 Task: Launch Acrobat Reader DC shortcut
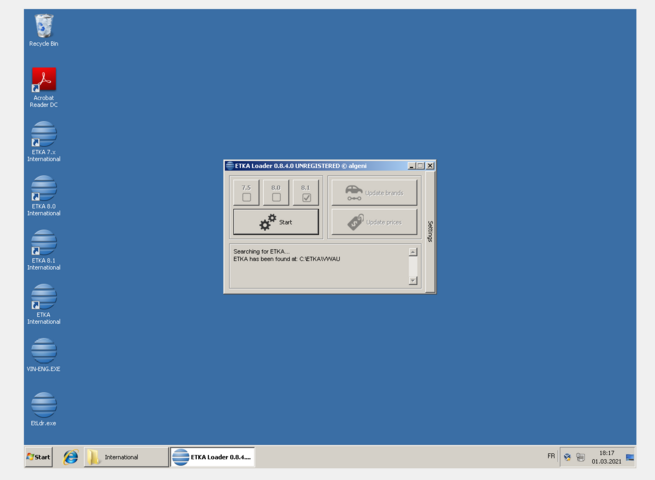(x=43, y=87)
